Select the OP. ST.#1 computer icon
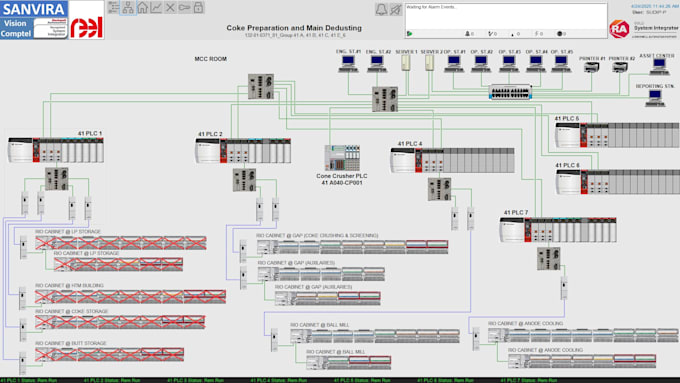 [454, 63]
